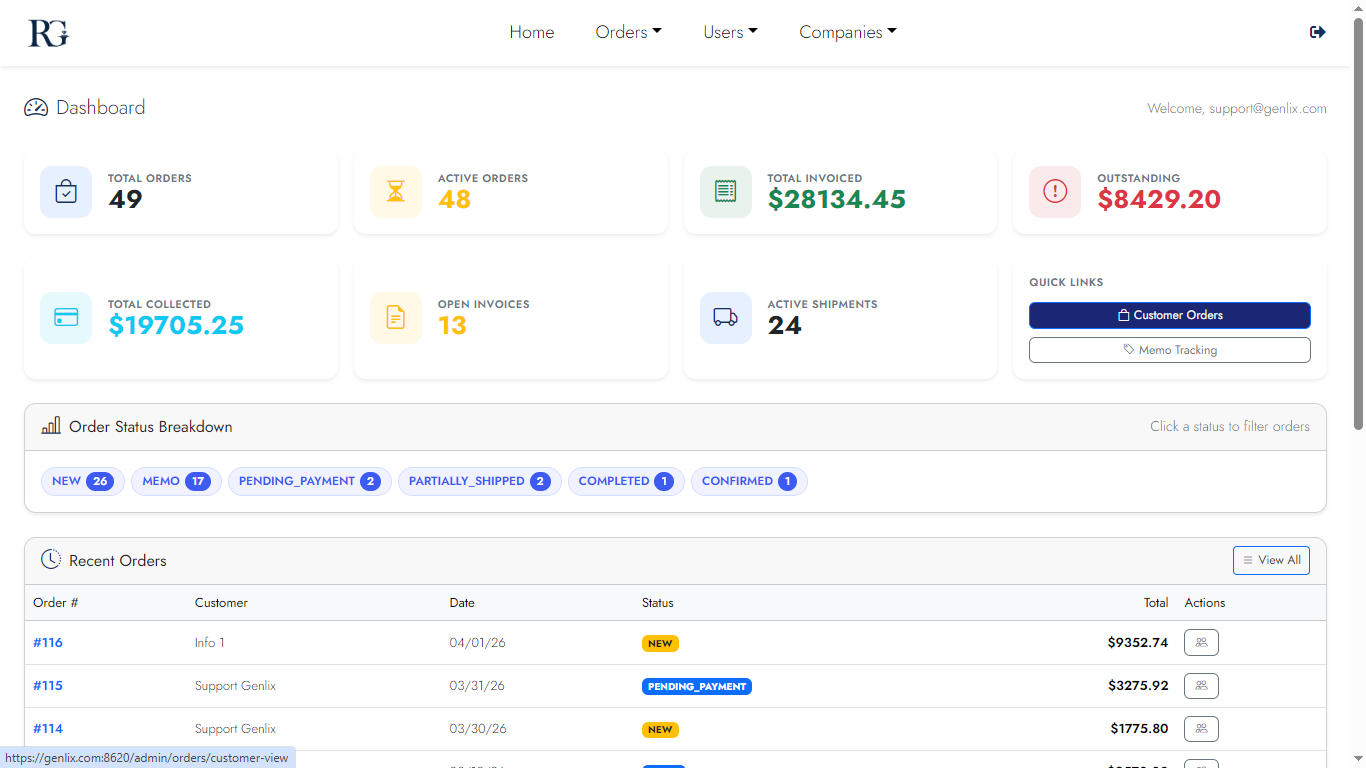Click the shopping bag icon on Total Orders card
1366x768 pixels.
click(x=65, y=191)
